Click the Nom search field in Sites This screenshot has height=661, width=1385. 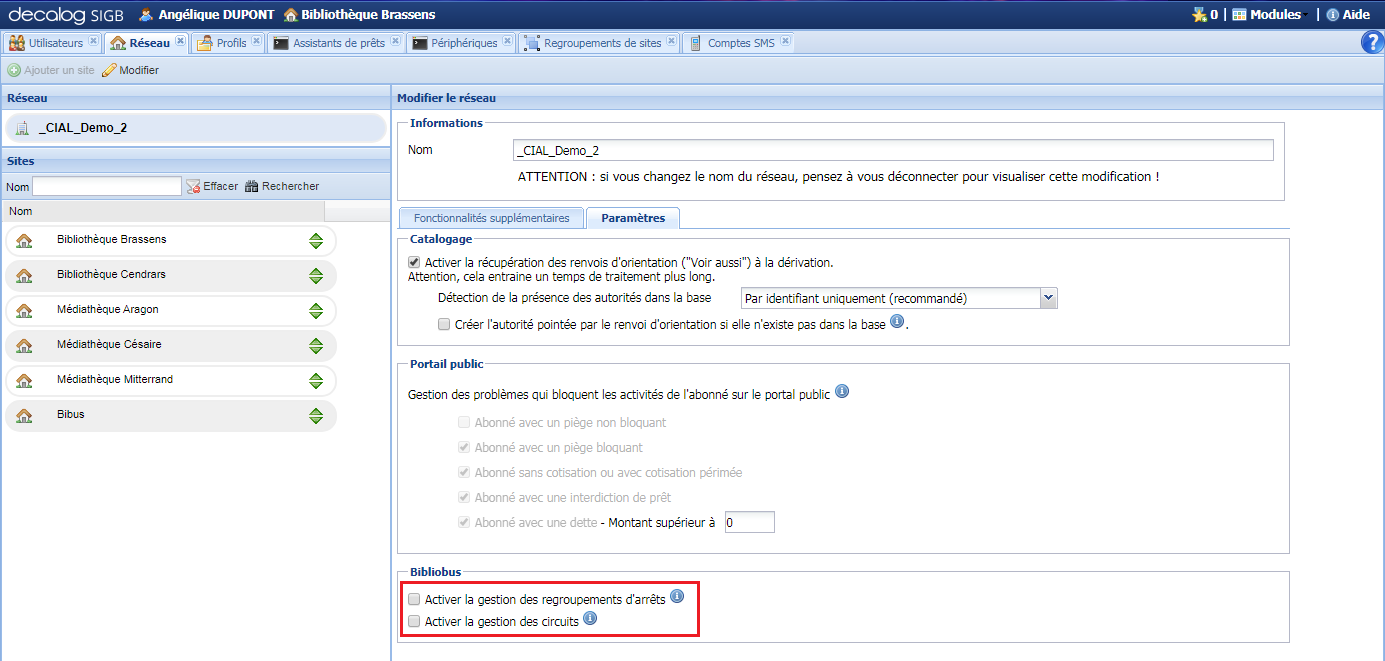coord(107,186)
